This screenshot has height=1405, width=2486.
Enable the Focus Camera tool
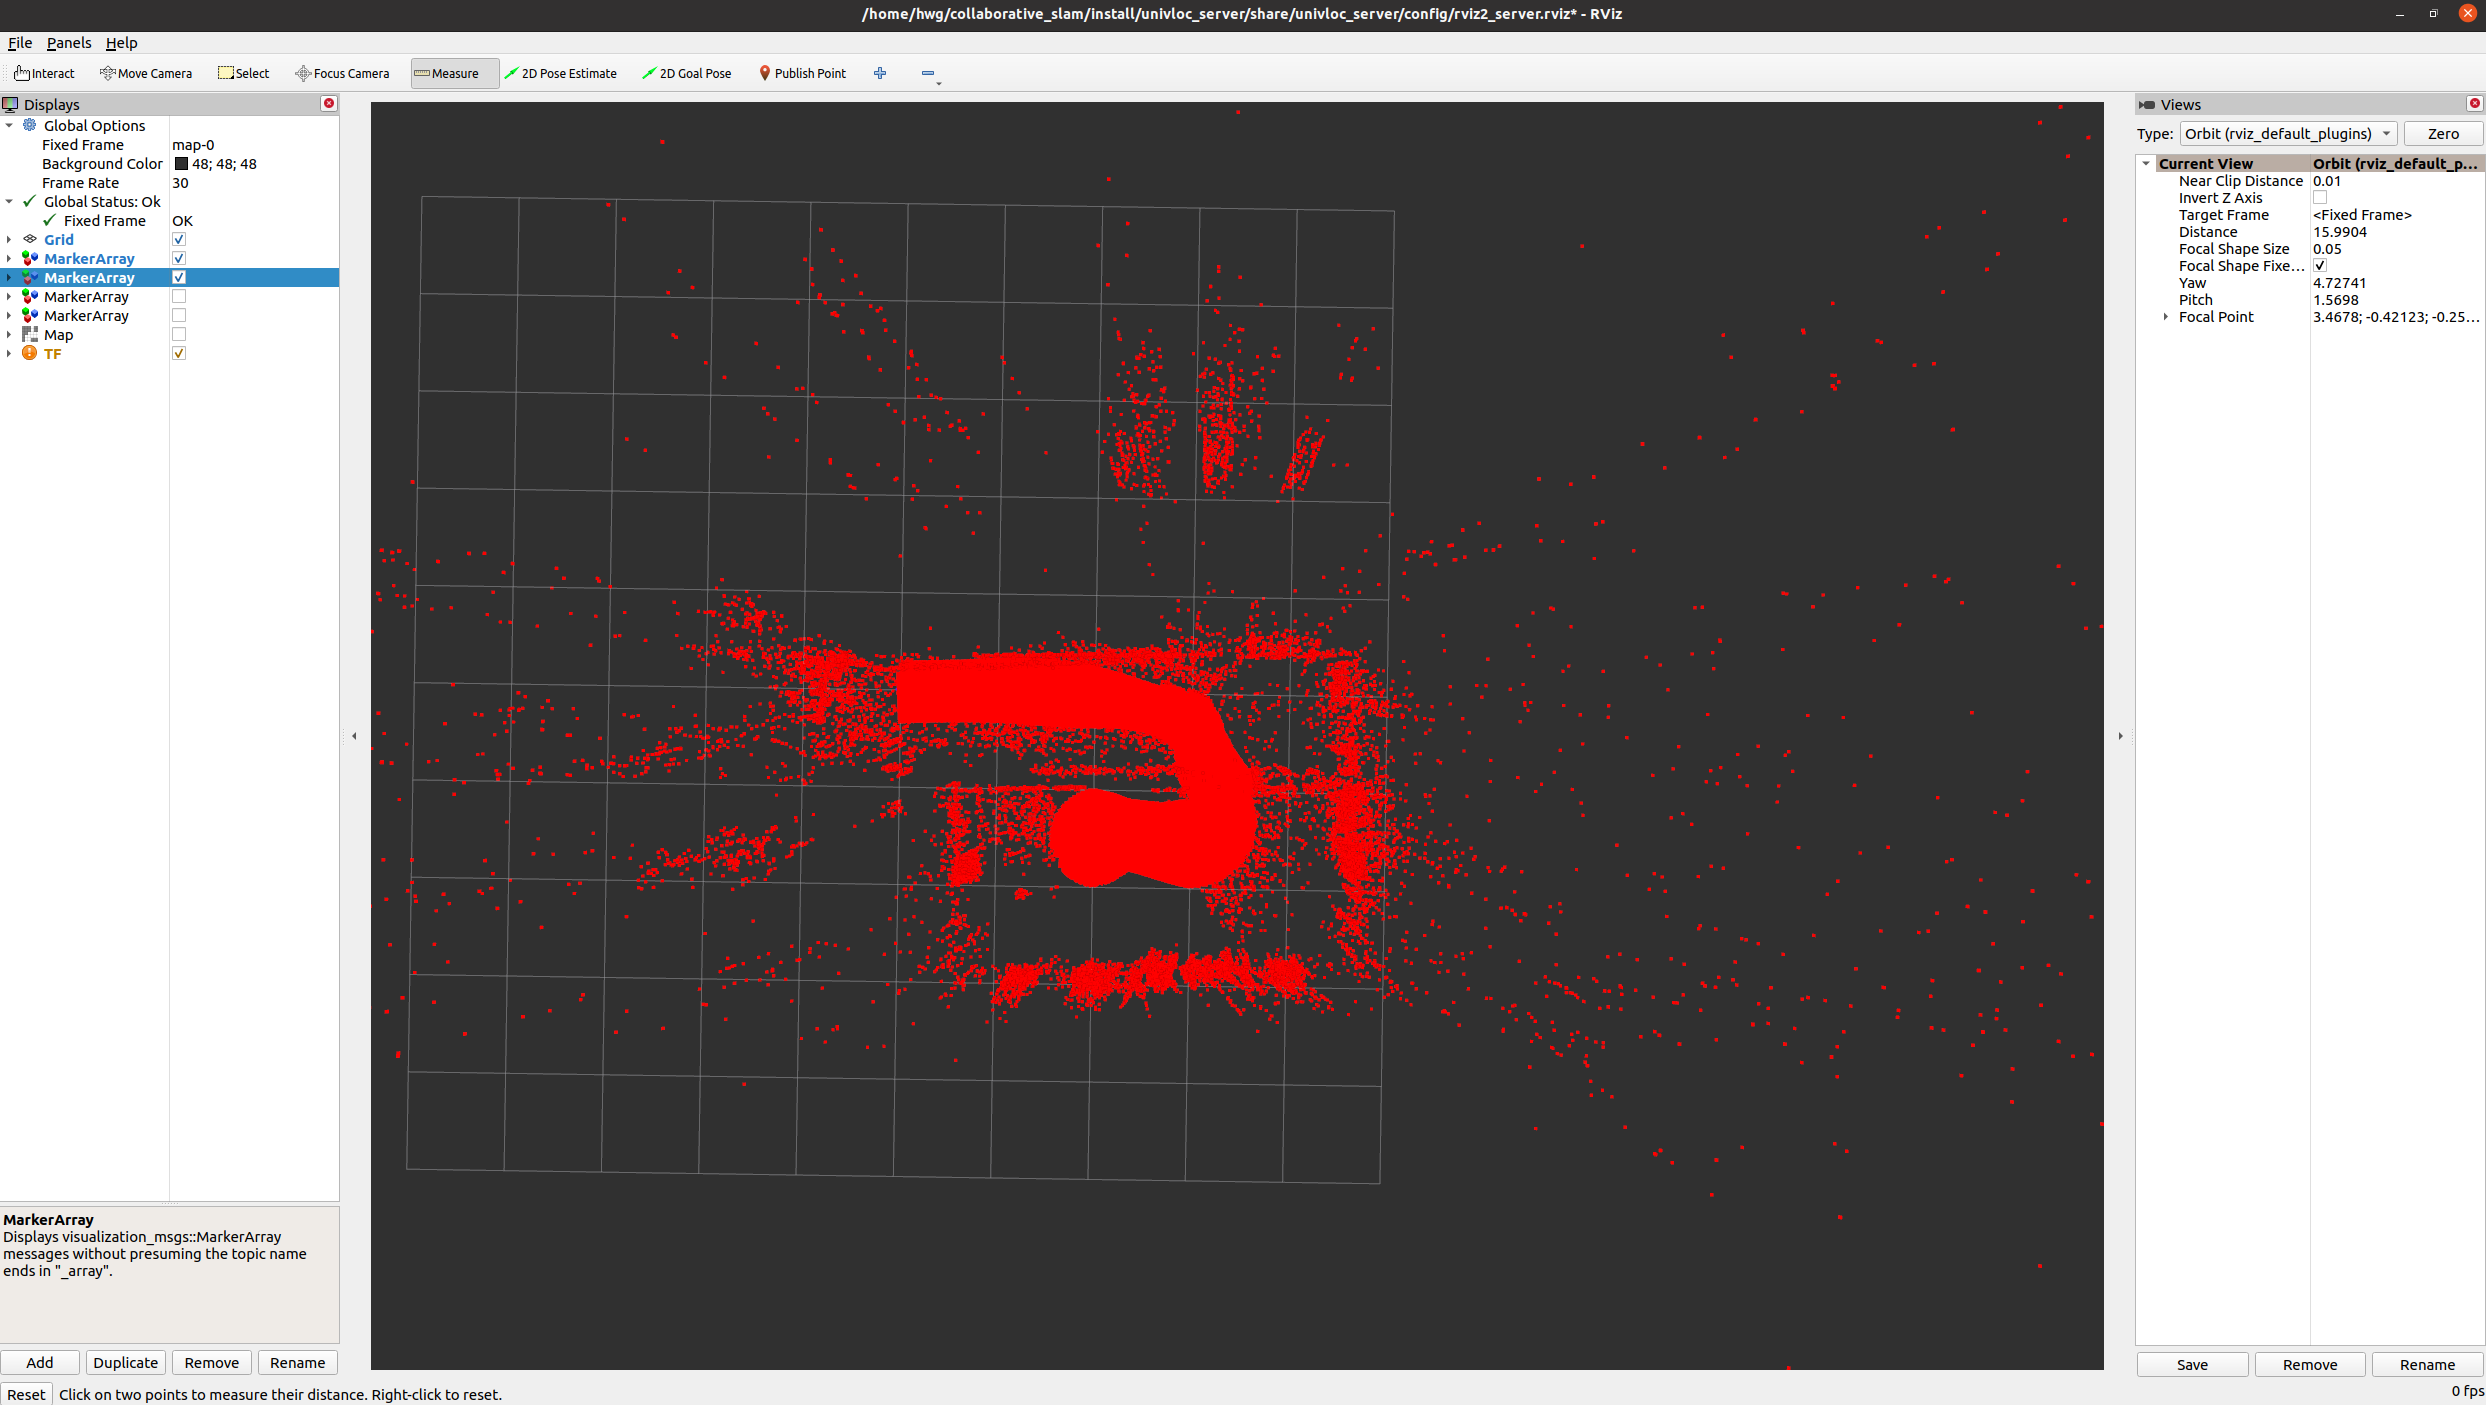342,73
